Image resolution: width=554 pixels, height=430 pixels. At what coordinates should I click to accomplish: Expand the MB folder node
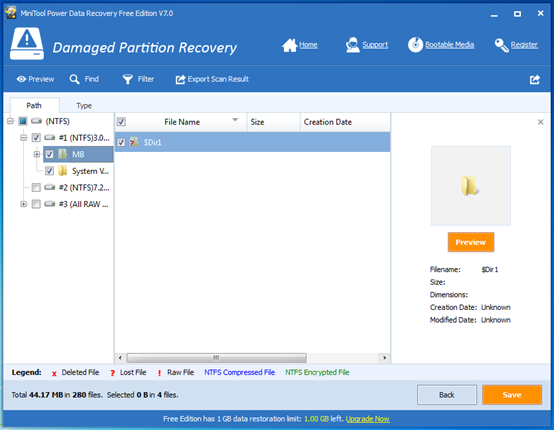coord(36,154)
